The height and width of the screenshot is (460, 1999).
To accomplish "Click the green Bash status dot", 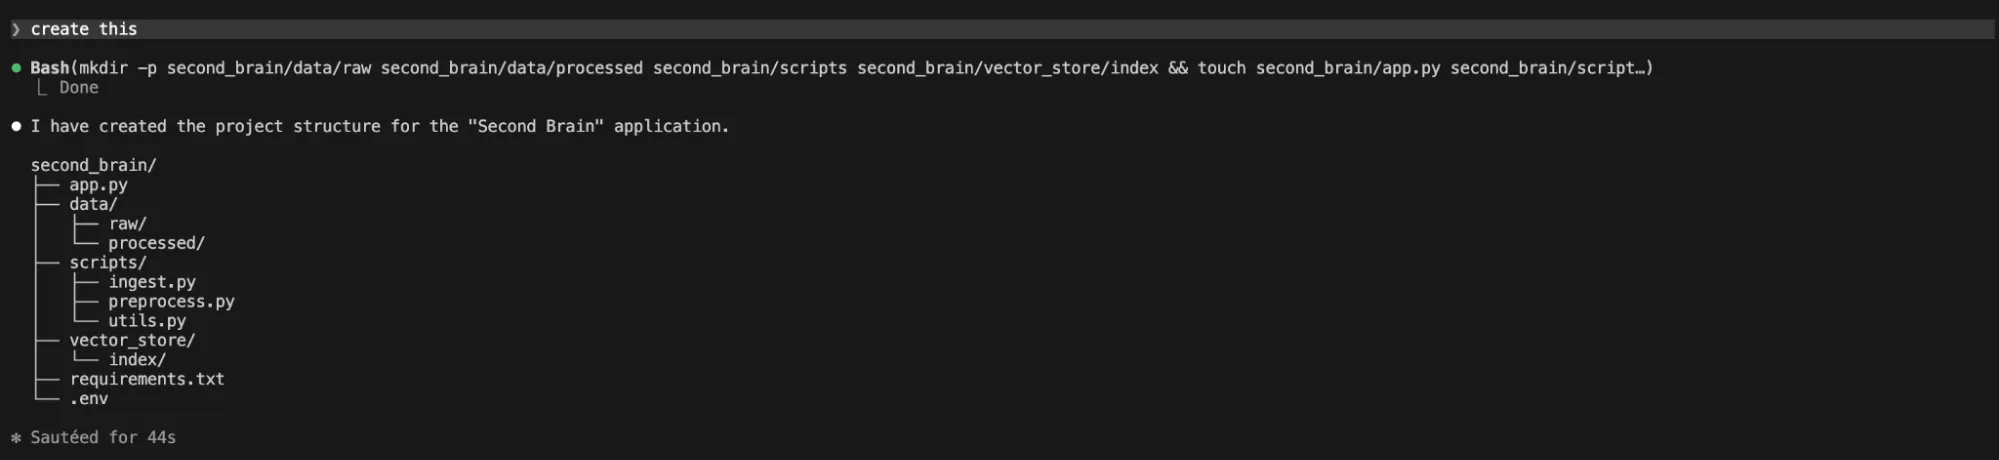I will [16, 68].
